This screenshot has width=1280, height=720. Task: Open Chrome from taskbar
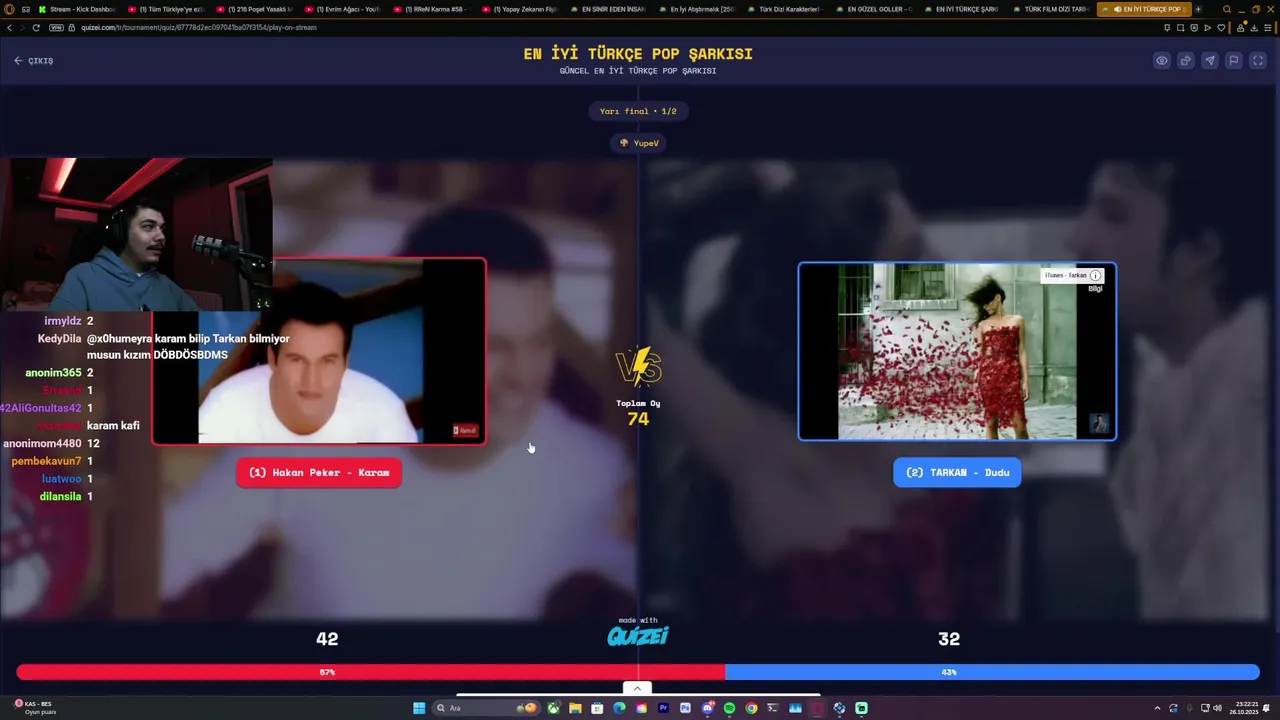751,708
